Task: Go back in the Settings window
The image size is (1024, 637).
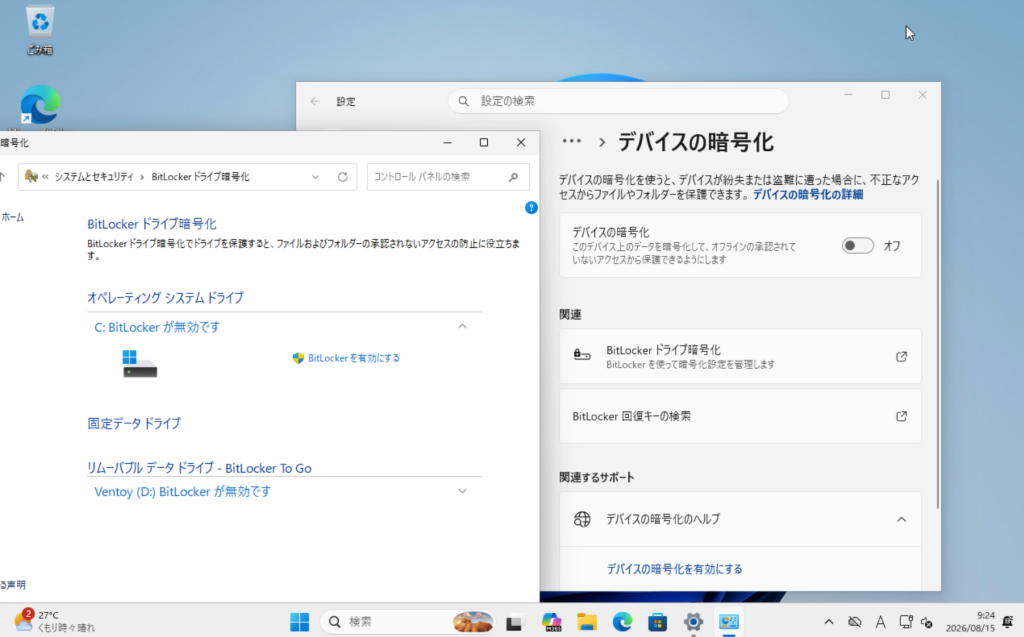Action: pyautogui.click(x=315, y=101)
